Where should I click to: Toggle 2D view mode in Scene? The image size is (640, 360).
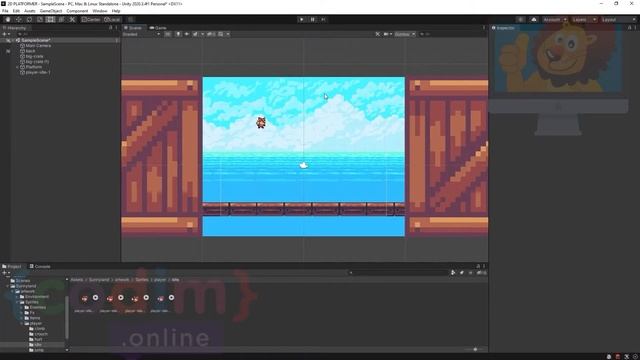[x=168, y=34]
